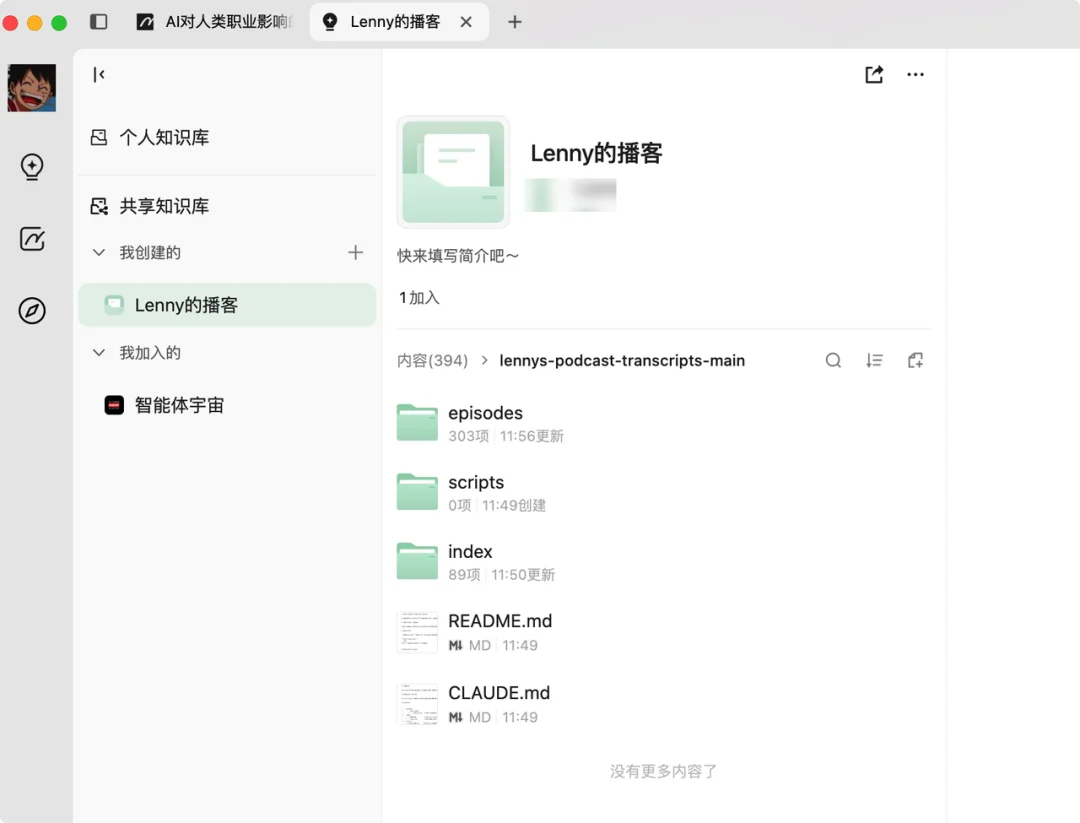Click 1加入 member count link
Viewport: 1080px width, 823px height.
(x=419, y=297)
